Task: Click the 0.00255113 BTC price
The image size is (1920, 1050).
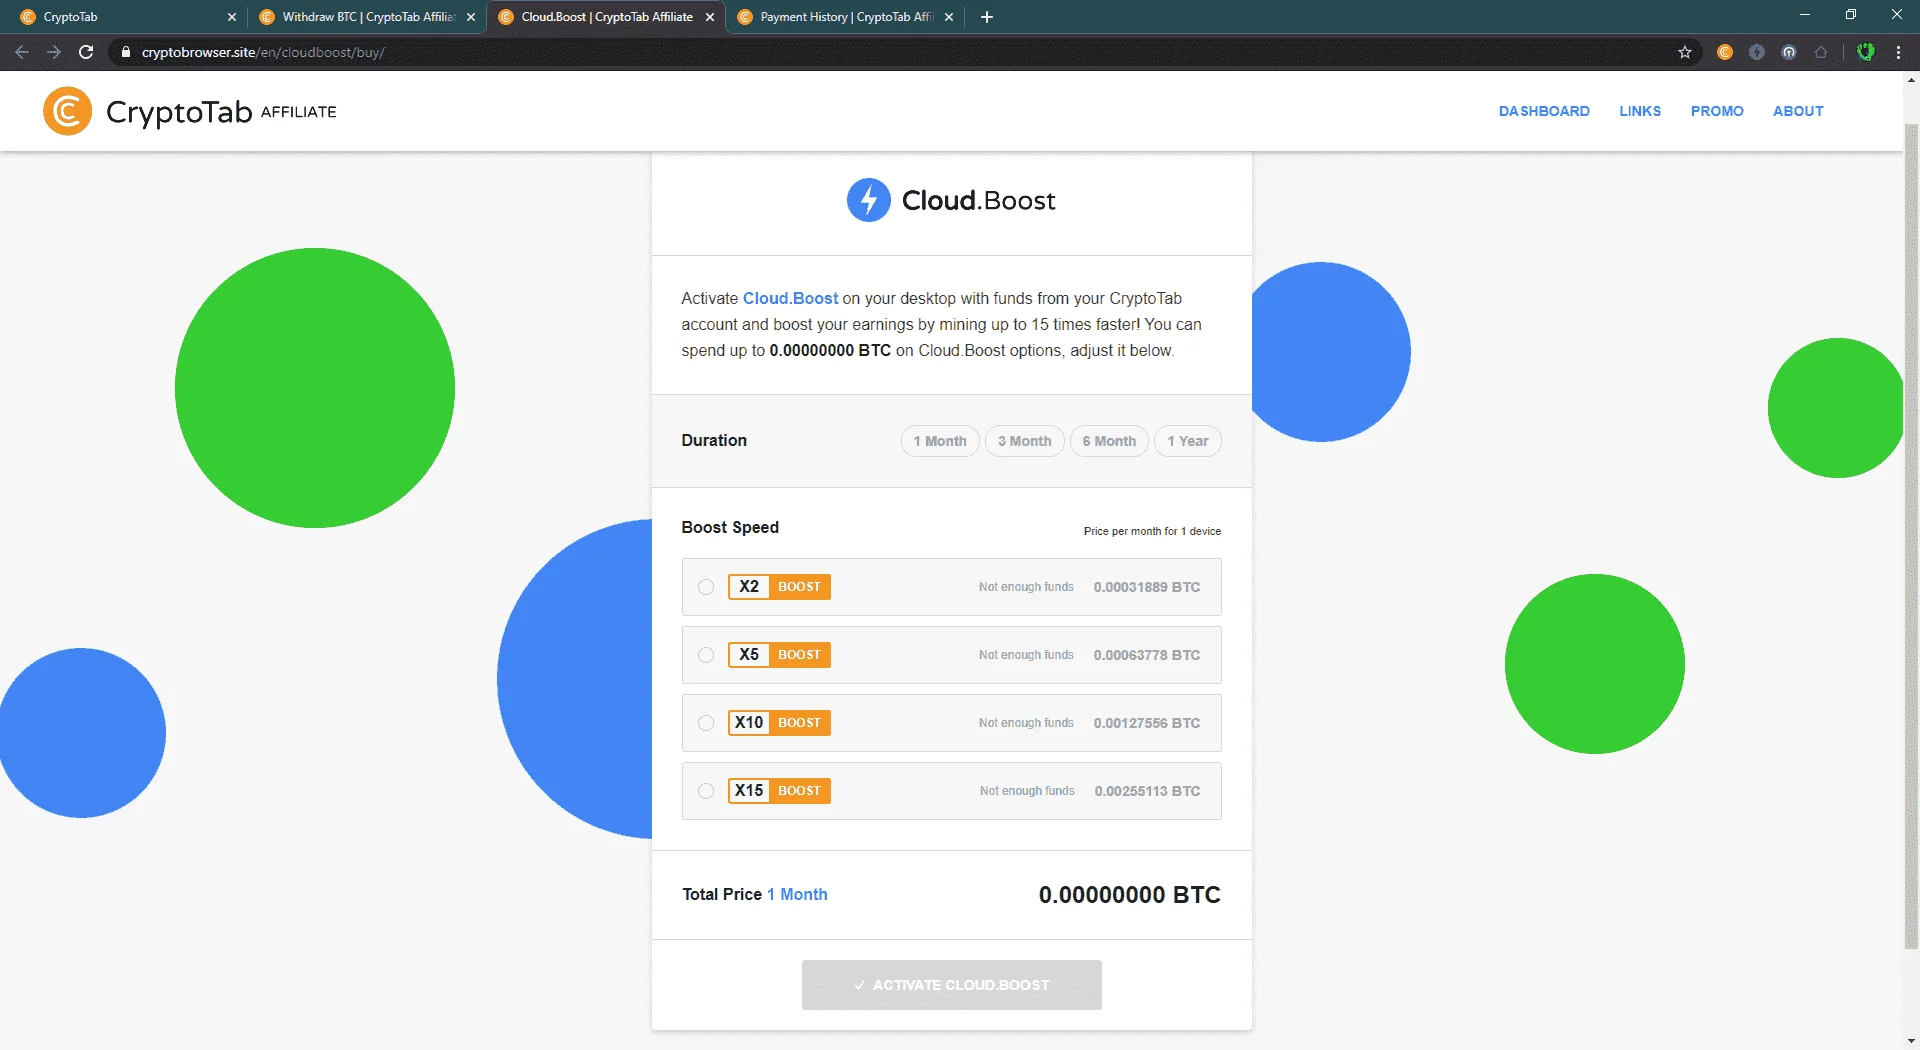Action: click(1147, 791)
